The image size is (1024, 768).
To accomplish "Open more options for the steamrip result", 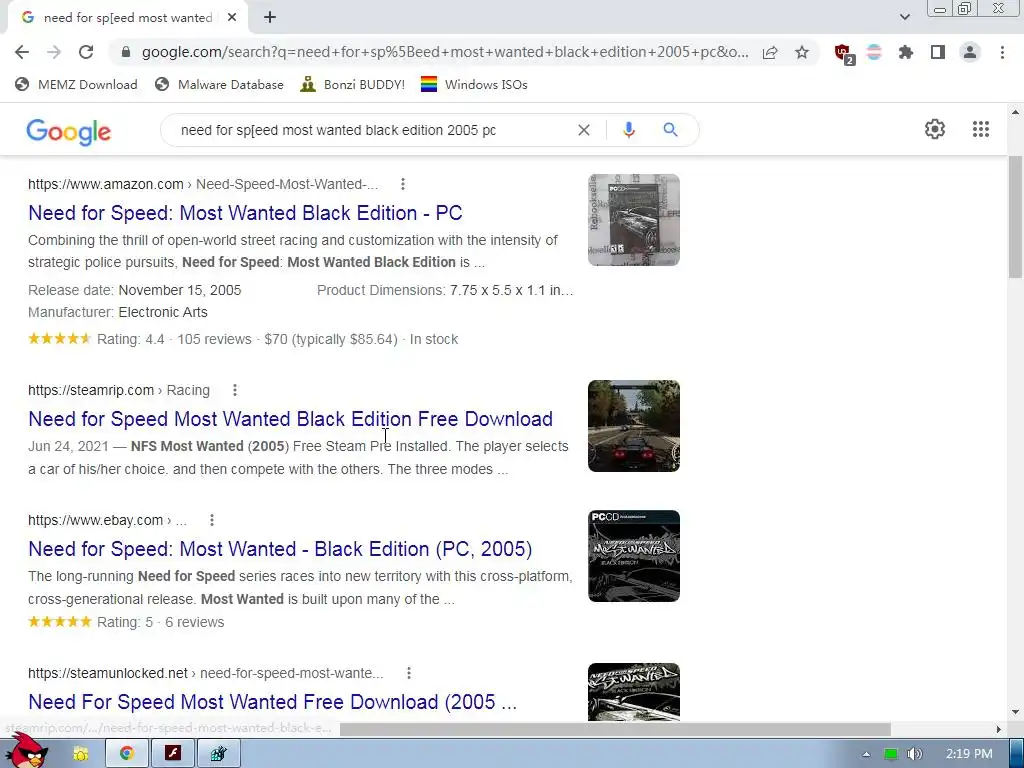I will click(x=235, y=390).
